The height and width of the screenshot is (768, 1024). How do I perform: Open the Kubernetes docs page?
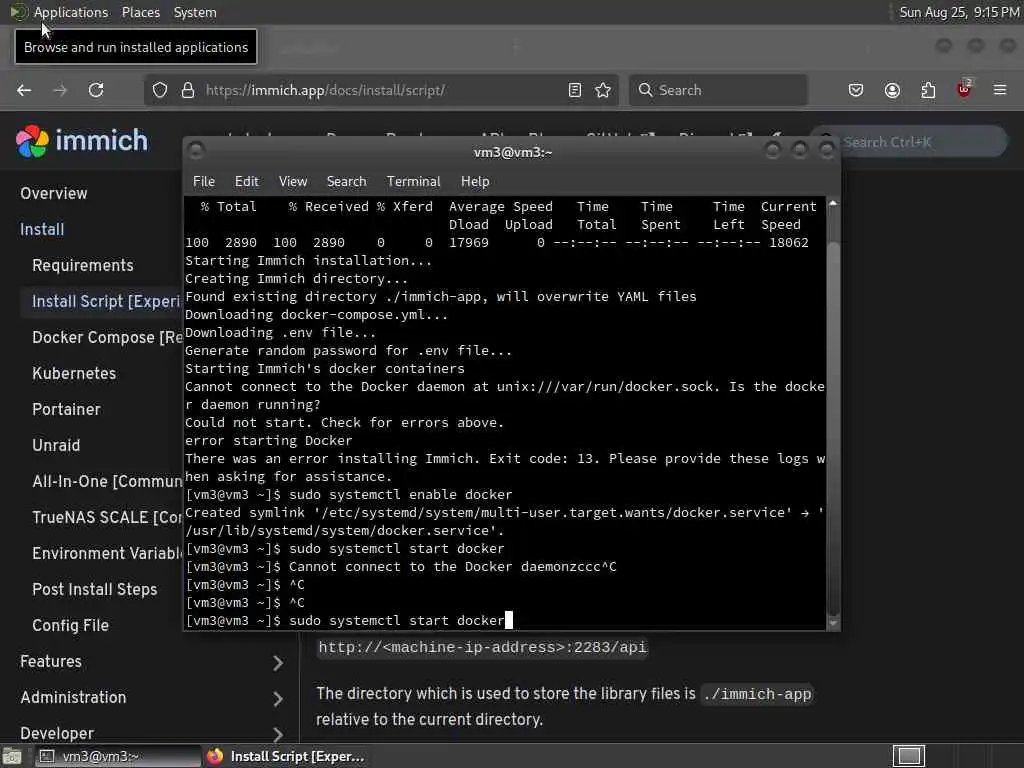point(74,373)
